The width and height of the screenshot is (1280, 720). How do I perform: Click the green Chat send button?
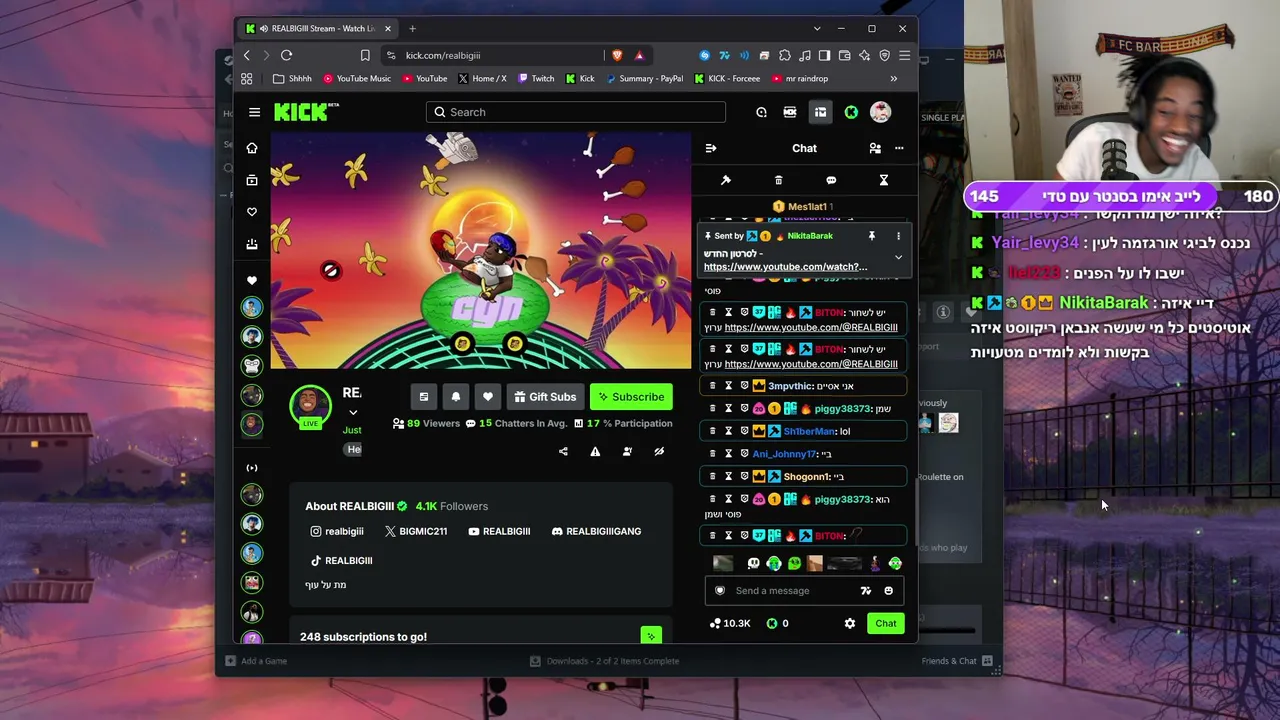pos(886,624)
